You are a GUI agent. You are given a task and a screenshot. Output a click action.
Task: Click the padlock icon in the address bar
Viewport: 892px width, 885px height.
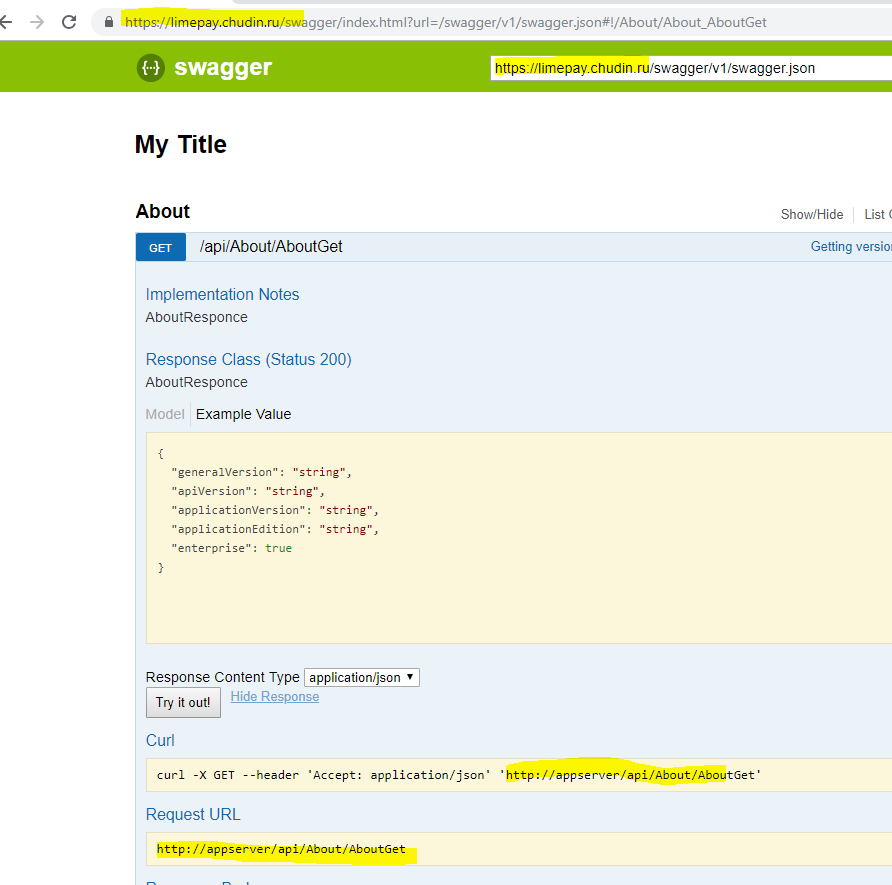(x=107, y=20)
